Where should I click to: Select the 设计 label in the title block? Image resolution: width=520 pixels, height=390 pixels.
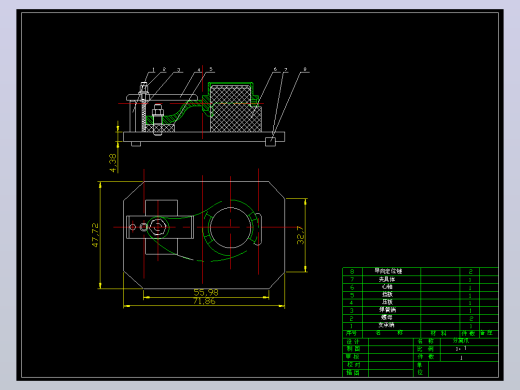353,341
